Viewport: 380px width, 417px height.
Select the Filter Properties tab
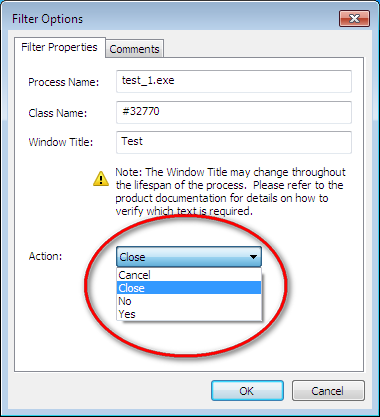coord(60,47)
